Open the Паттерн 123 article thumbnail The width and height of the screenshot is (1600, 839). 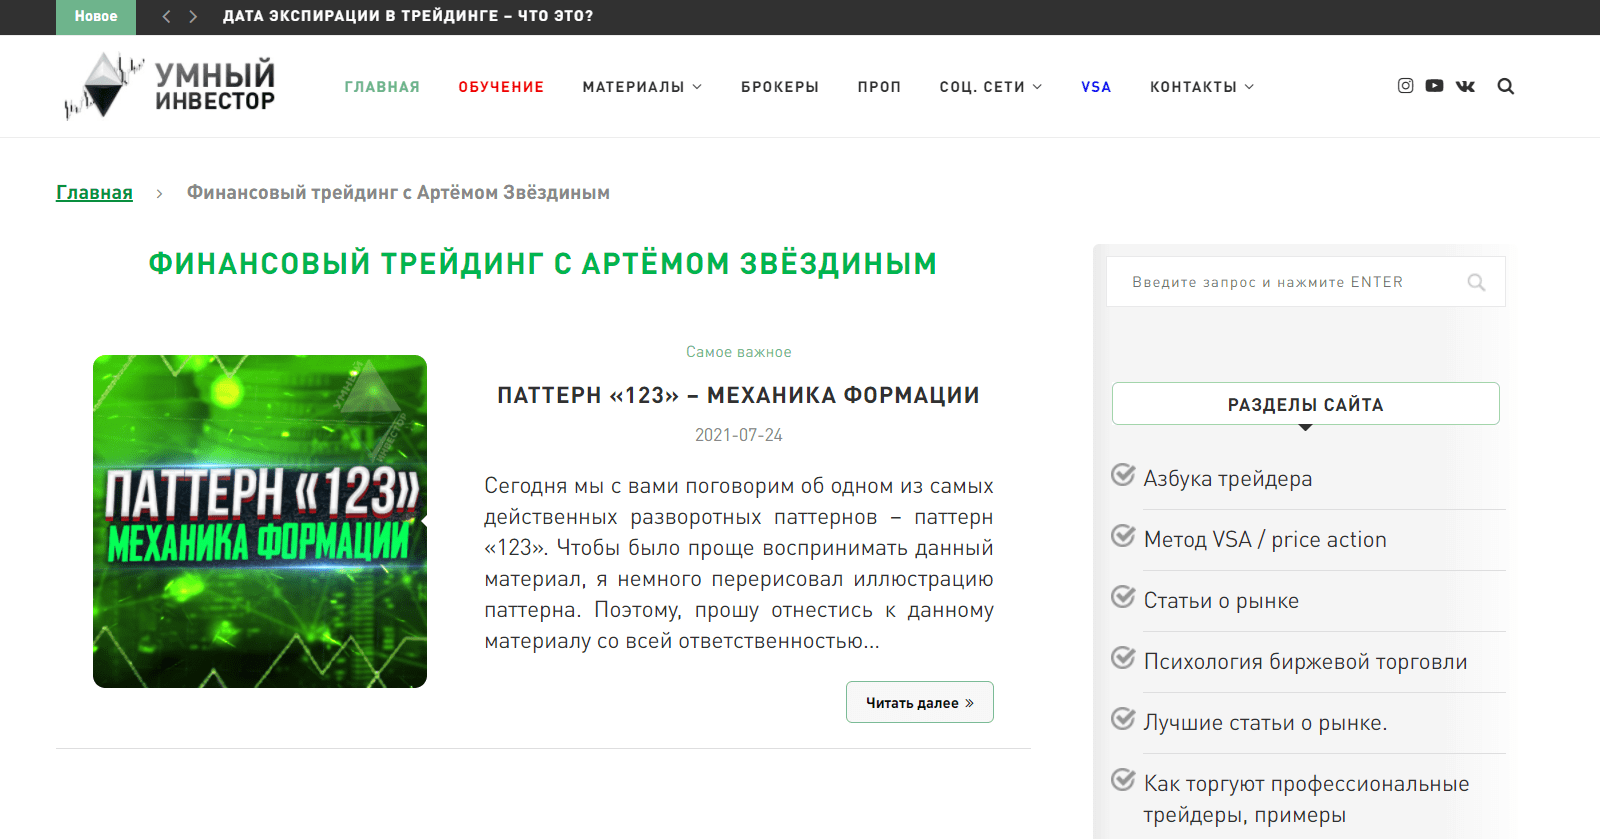[260, 521]
